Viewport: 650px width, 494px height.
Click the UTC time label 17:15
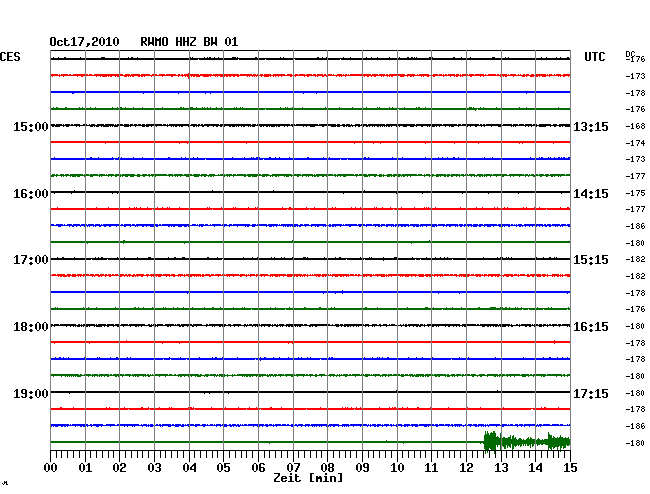click(x=591, y=393)
